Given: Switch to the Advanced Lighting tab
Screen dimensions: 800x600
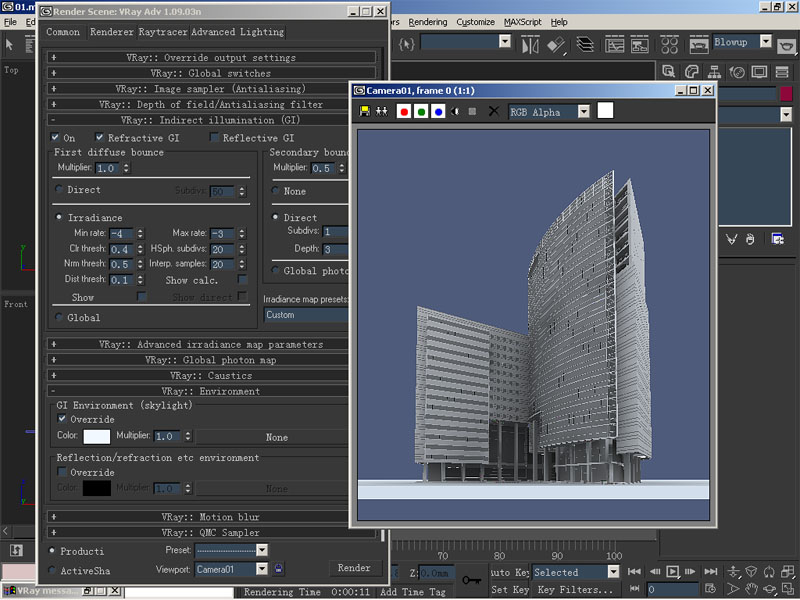Looking at the screenshot, I should pos(237,32).
